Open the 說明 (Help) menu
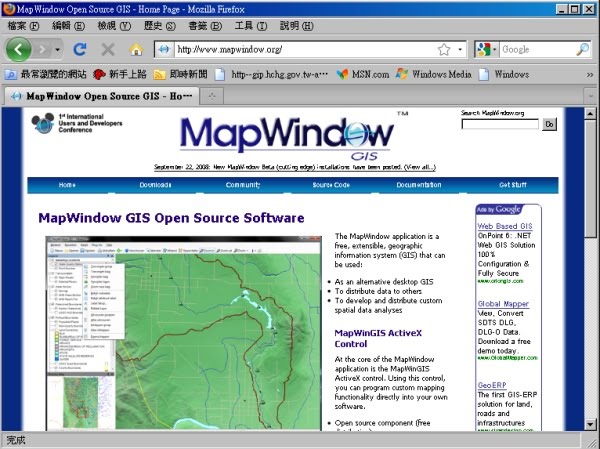600x449 pixels. click(x=297, y=26)
